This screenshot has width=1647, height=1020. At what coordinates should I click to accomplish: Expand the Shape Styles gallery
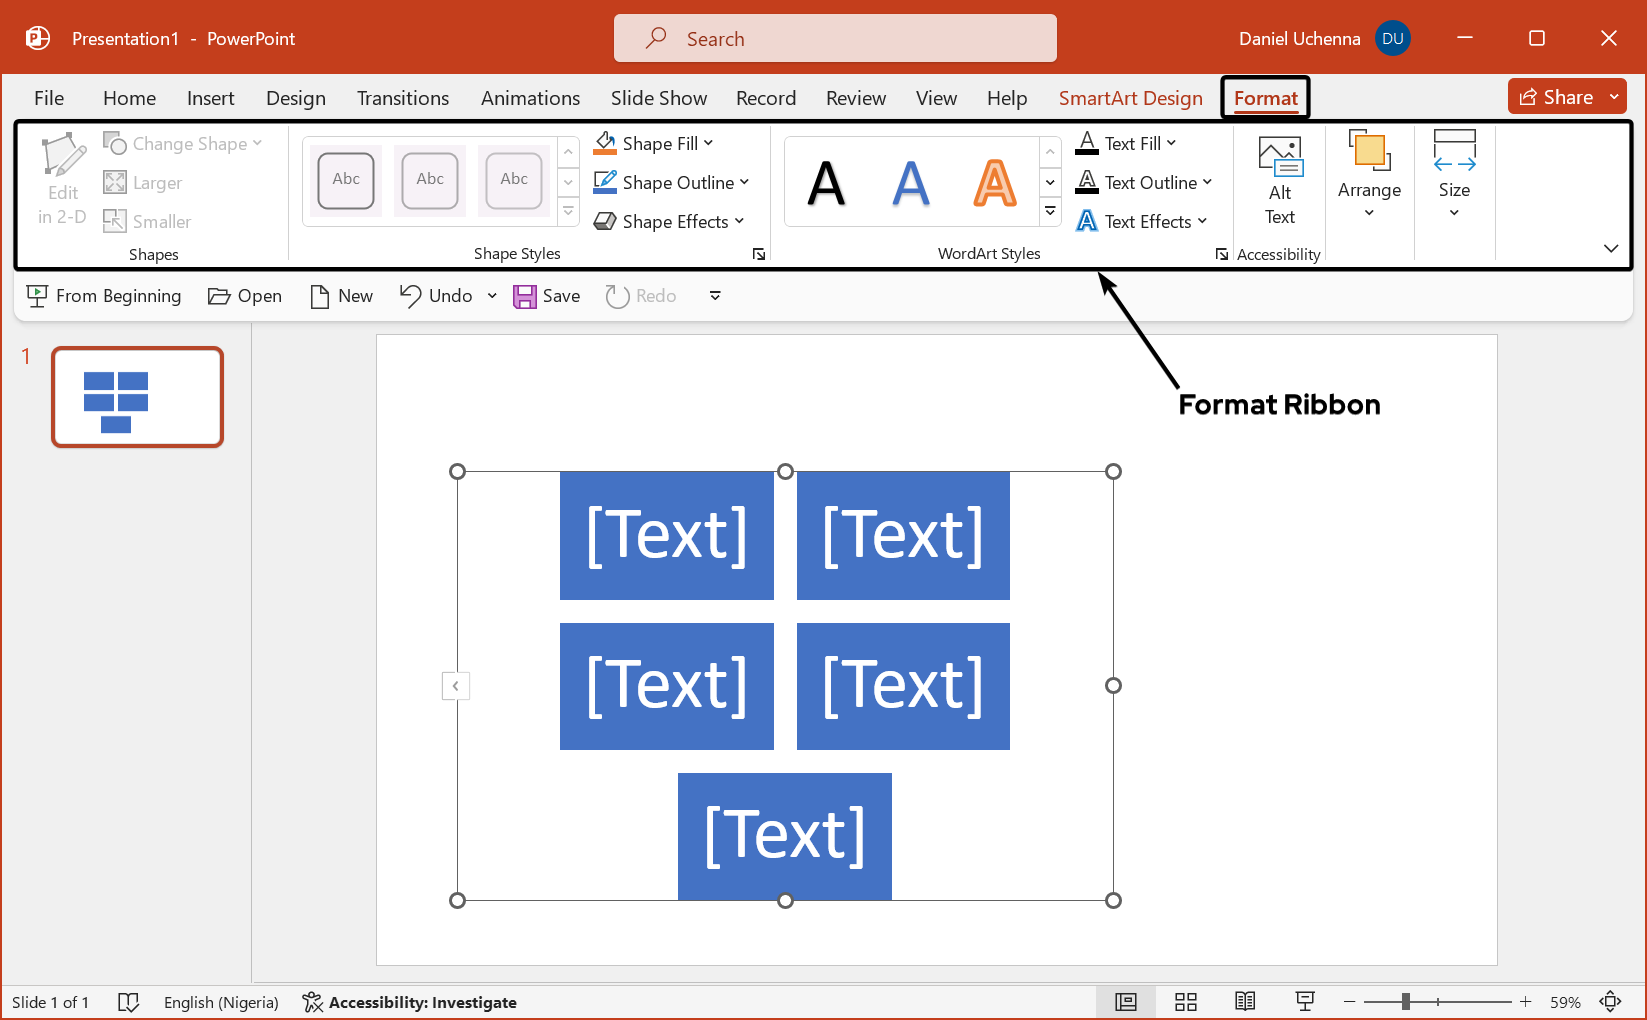click(x=568, y=211)
